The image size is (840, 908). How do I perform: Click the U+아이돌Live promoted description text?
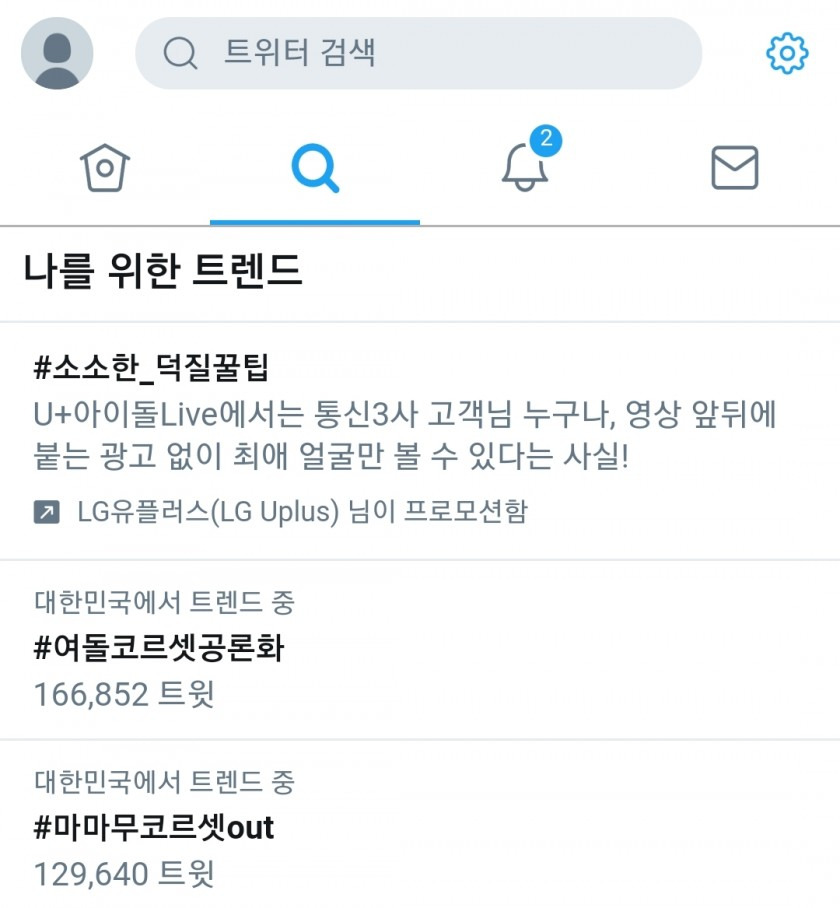click(x=404, y=435)
